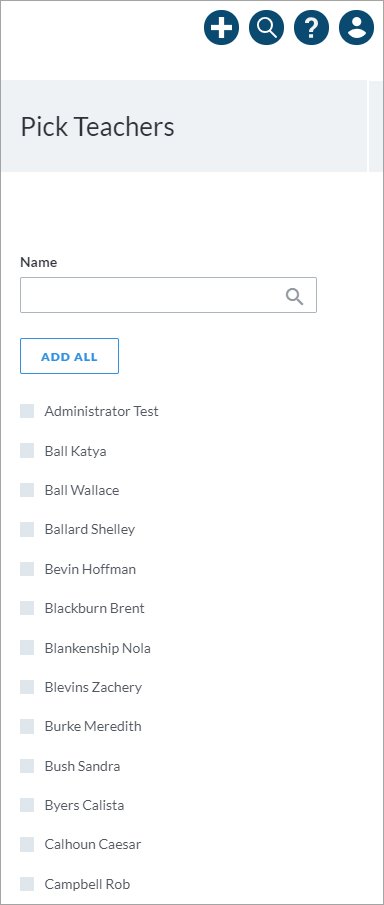384x905 pixels.
Task: Tick the Byers Calista checkbox
Action: pos(27,805)
